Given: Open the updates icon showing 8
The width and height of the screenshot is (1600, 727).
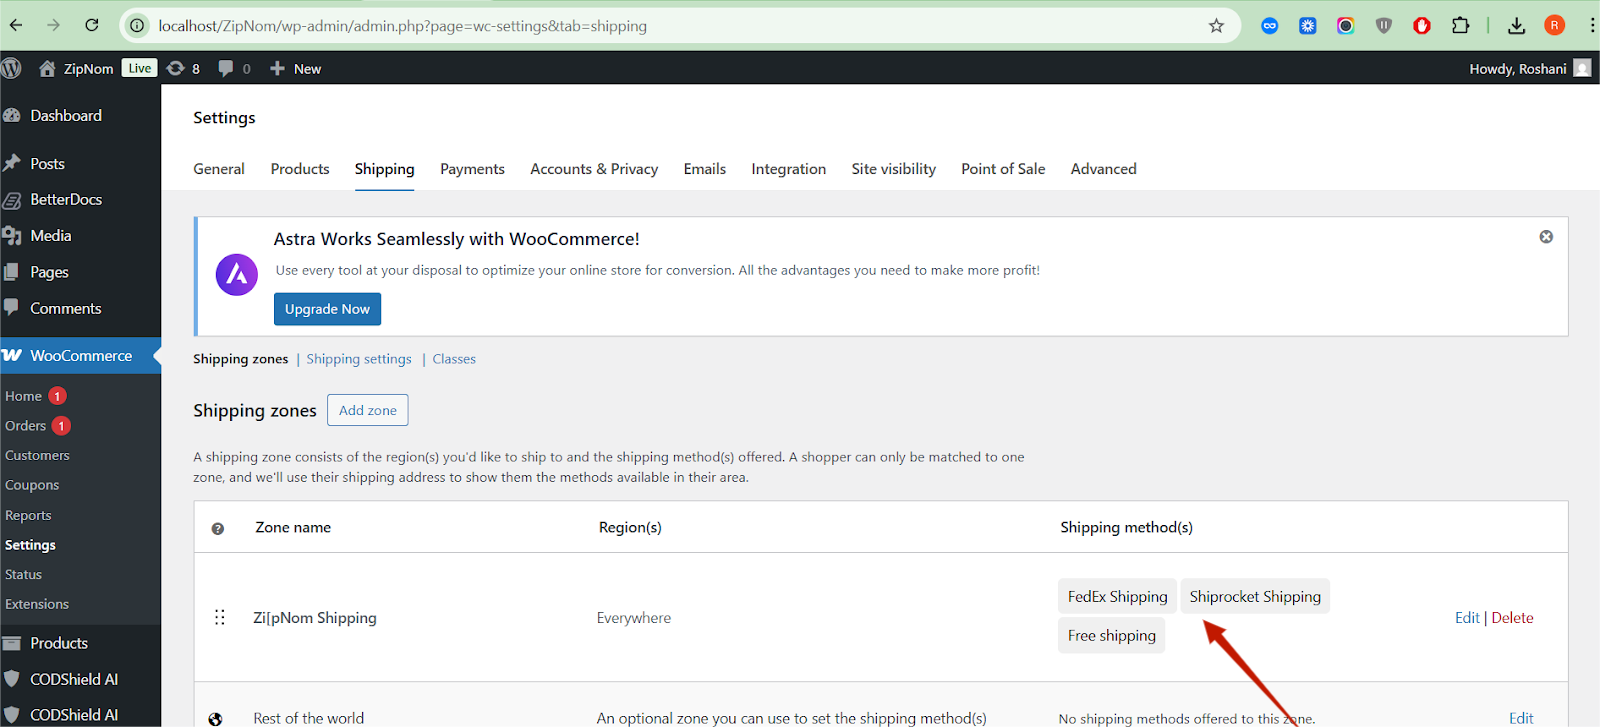Looking at the screenshot, I should [176, 68].
